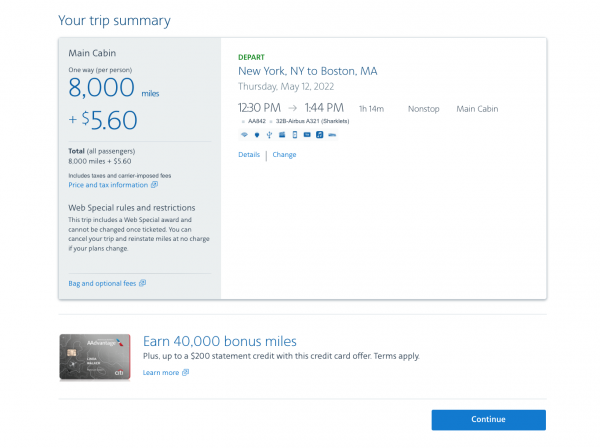Open Price and tax information link

coord(109,185)
